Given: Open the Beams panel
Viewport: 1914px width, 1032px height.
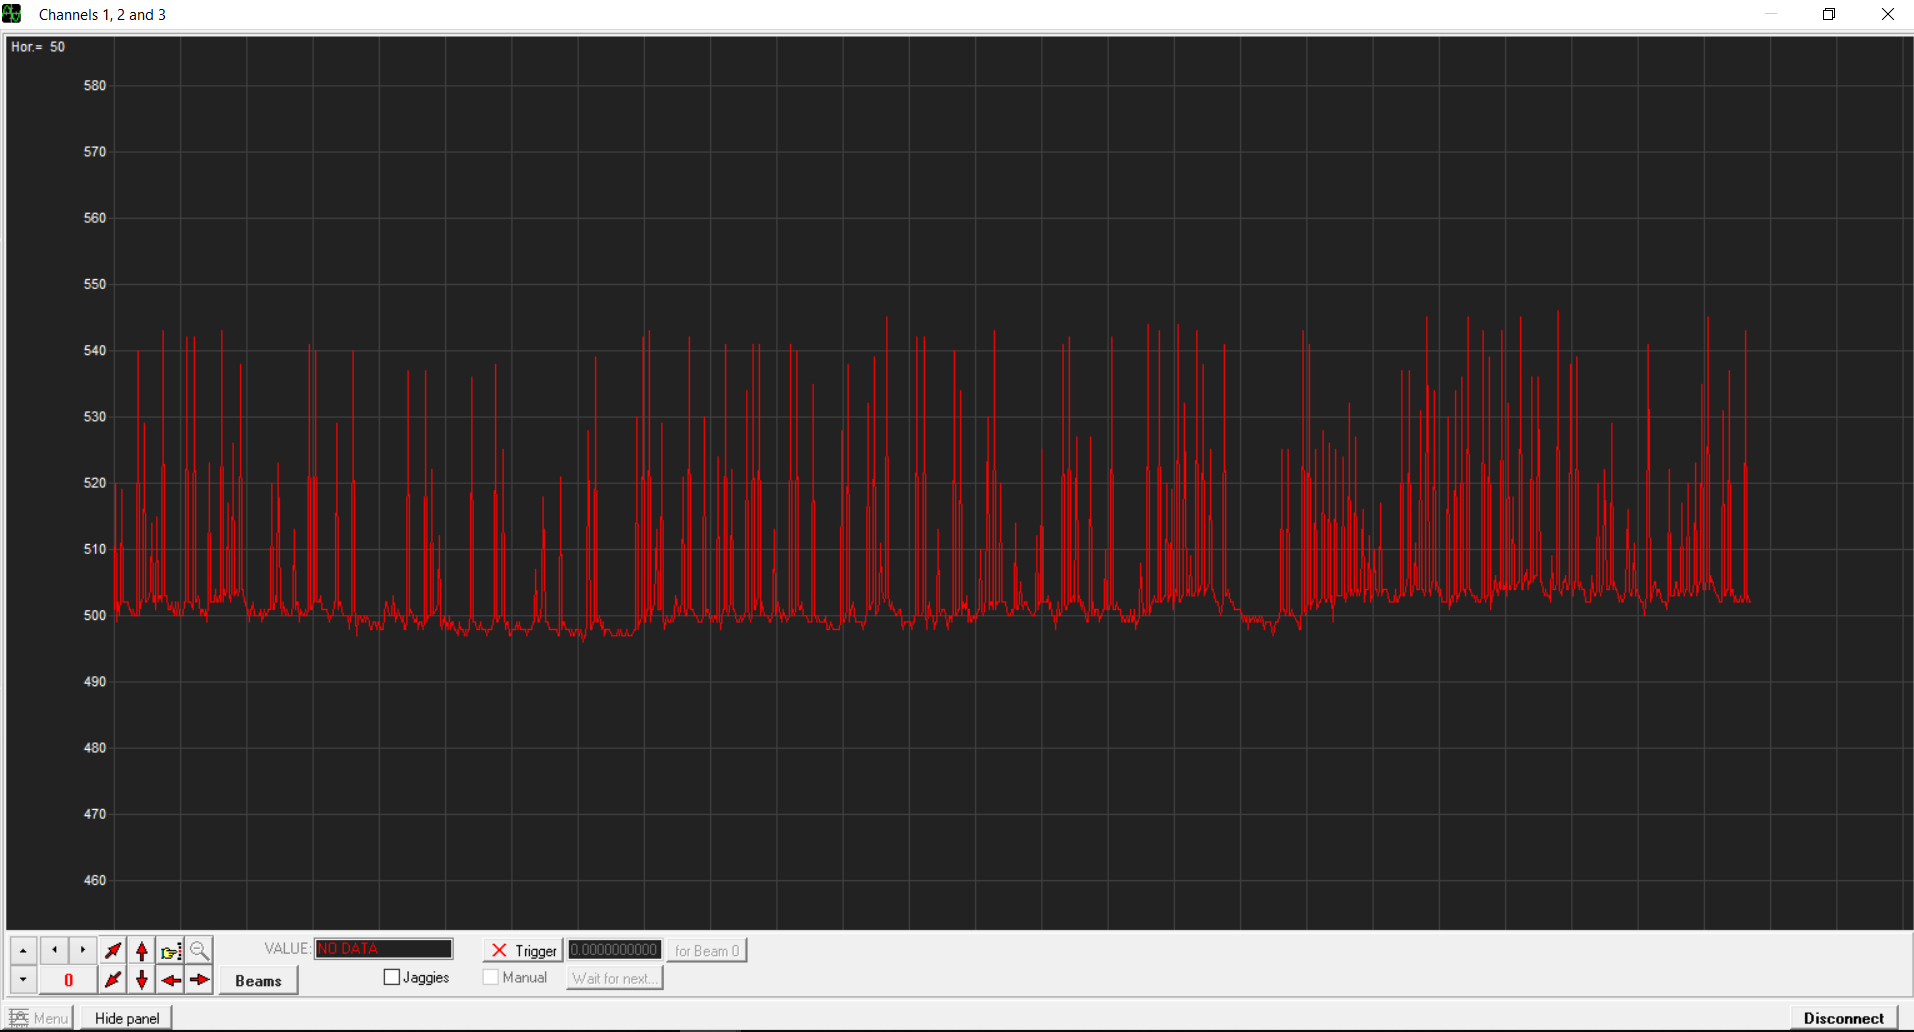Looking at the screenshot, I should pos(258,980).
